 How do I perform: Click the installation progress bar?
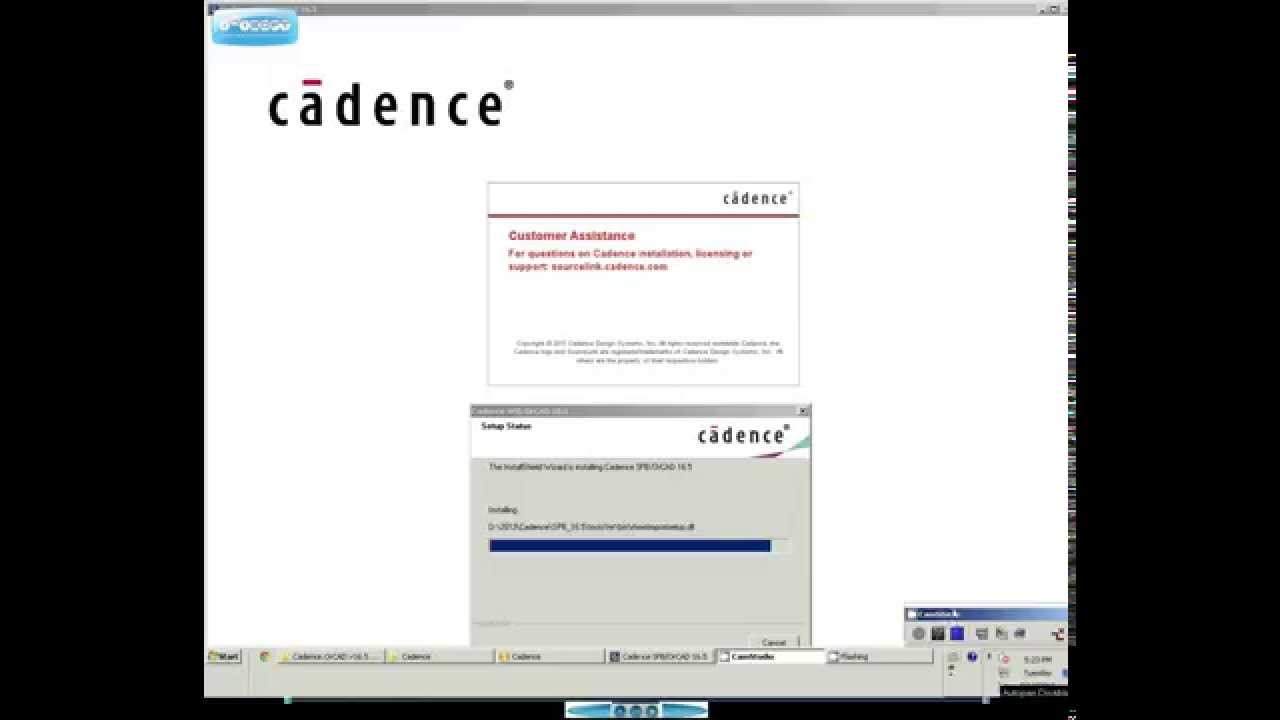coord(638,546)
